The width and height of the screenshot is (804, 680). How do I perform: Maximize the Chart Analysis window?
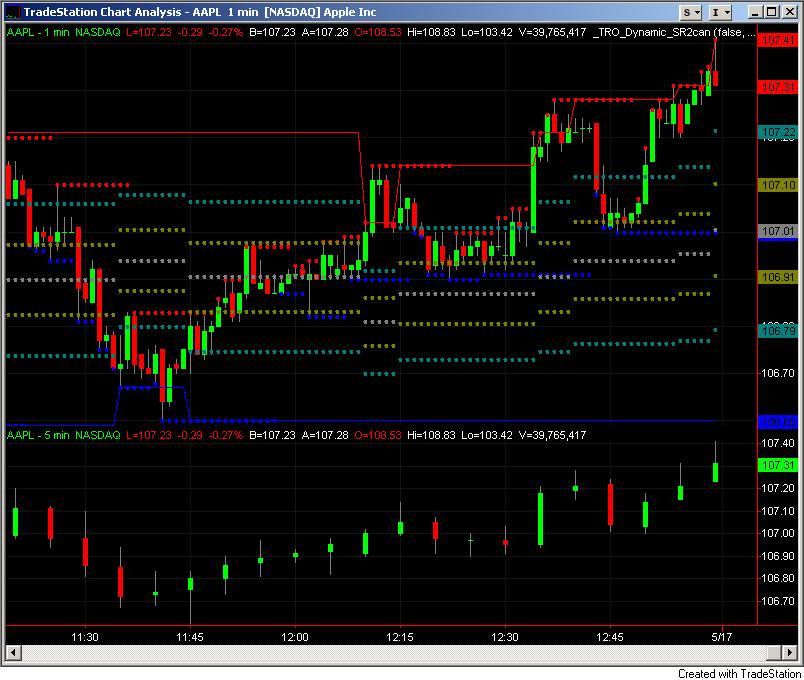point(771,12)
